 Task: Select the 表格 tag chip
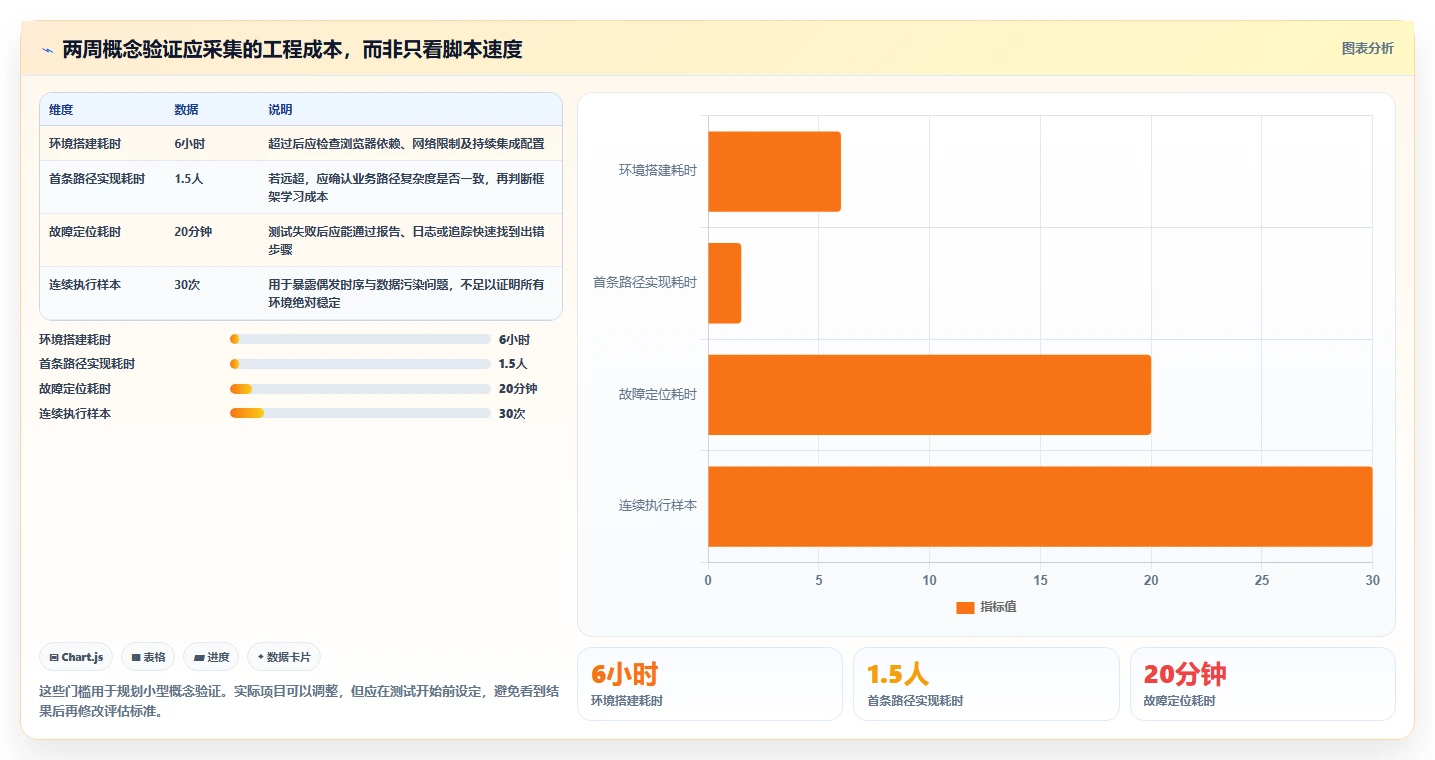148,657
